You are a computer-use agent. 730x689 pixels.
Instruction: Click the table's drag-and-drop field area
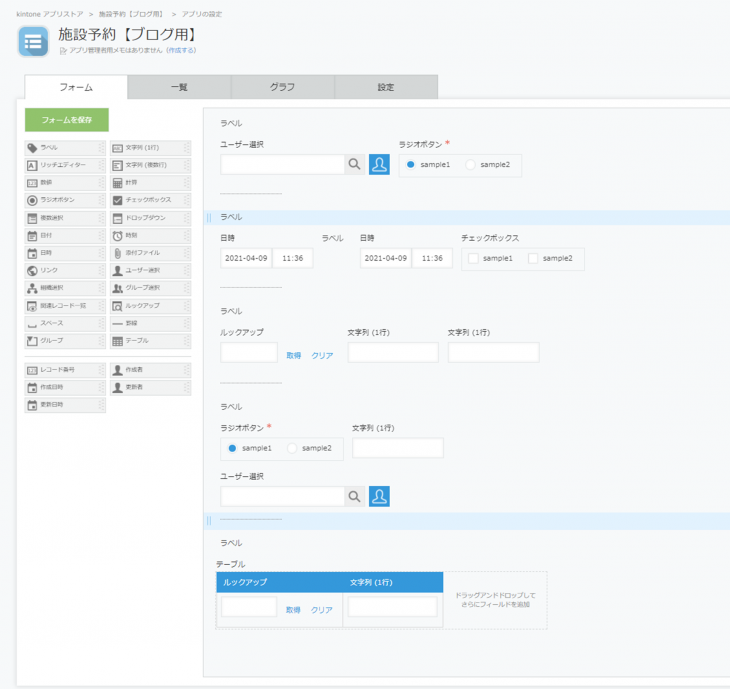click(x=495, y=600)
